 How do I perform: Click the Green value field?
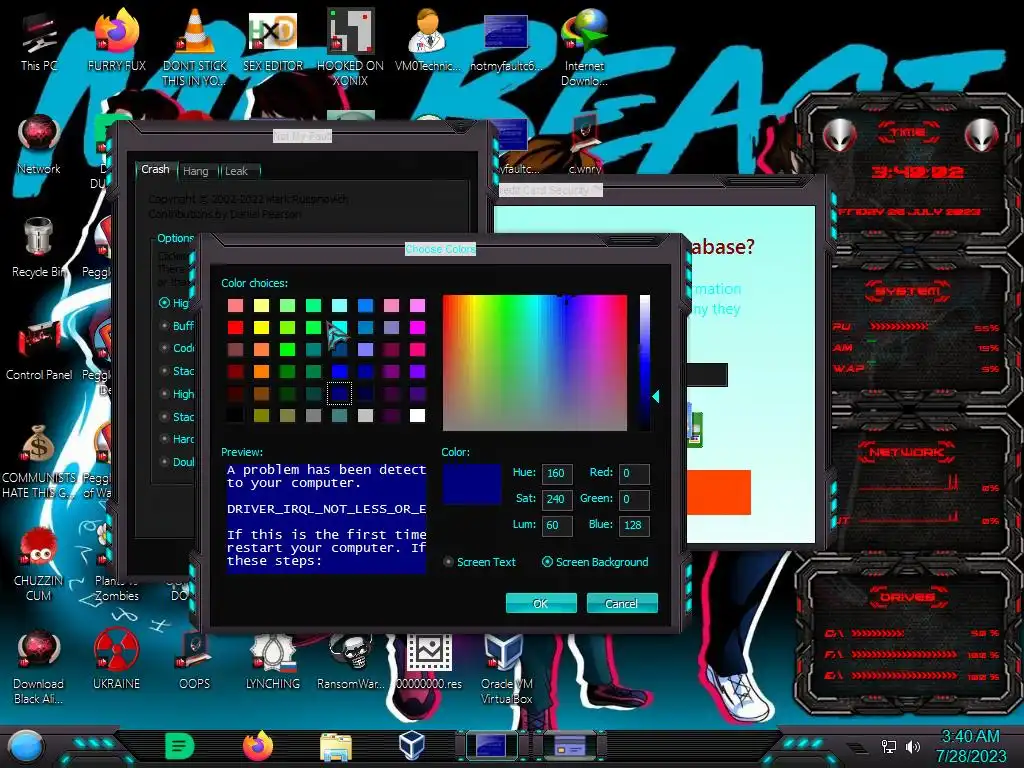(634, 500)
